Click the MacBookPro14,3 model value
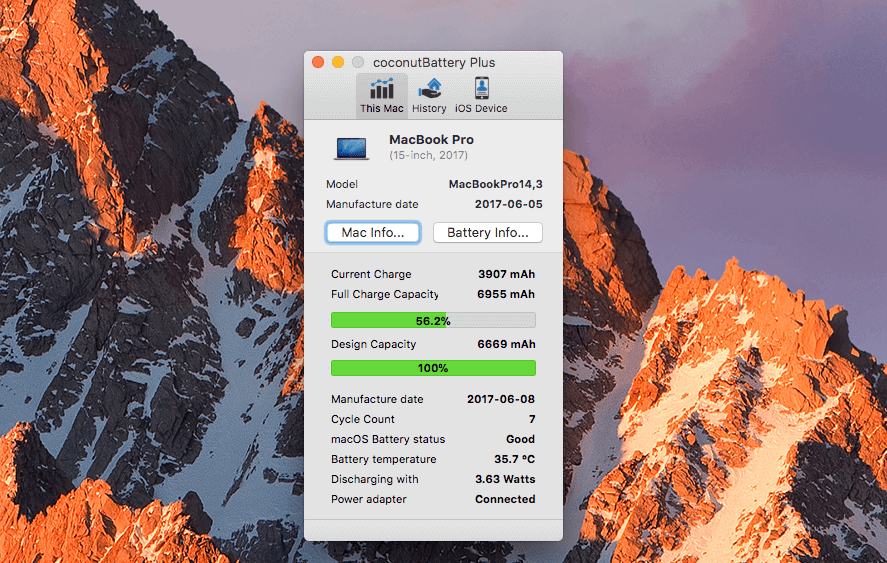 (x=495, y=184)
